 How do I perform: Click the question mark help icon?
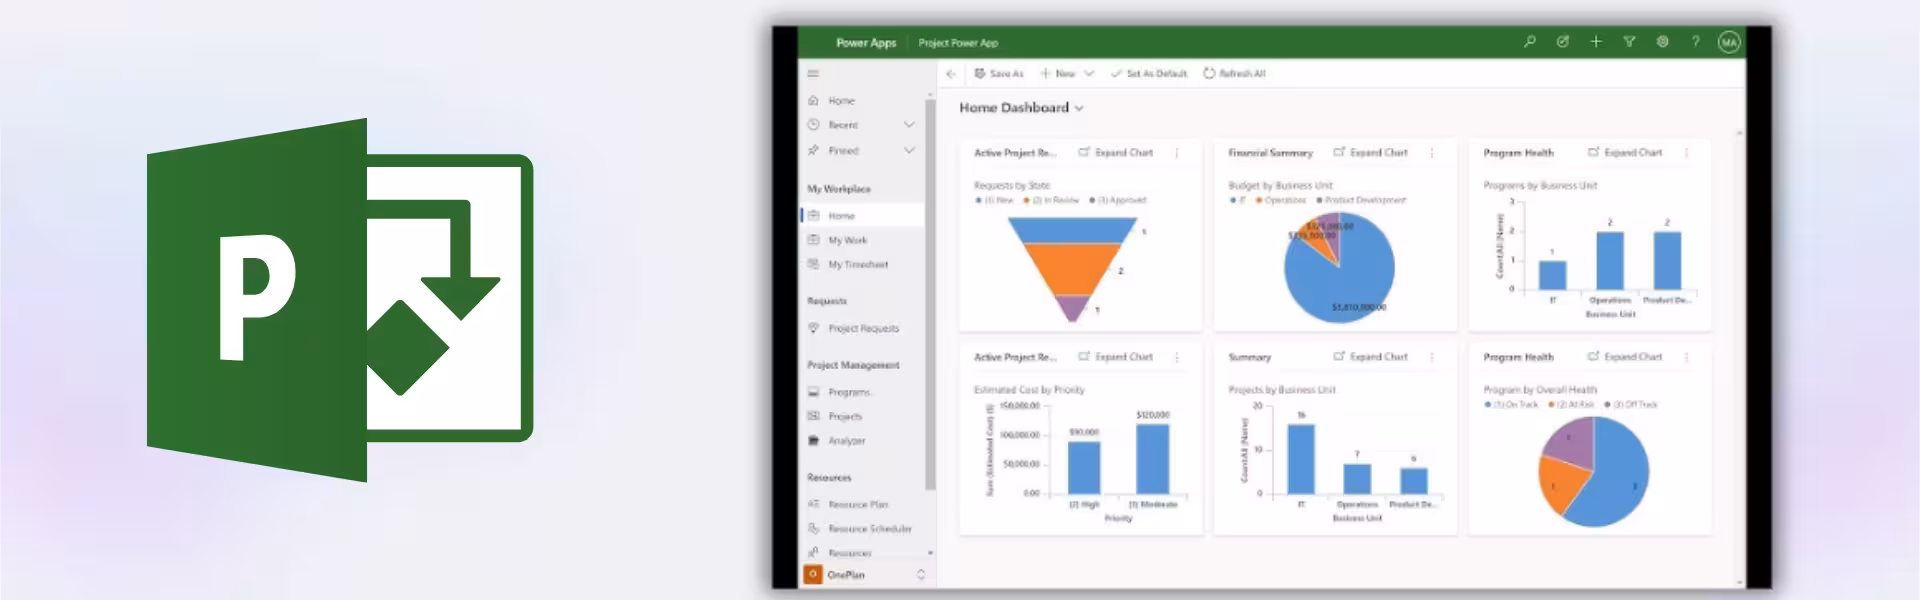coord(1695,42)
